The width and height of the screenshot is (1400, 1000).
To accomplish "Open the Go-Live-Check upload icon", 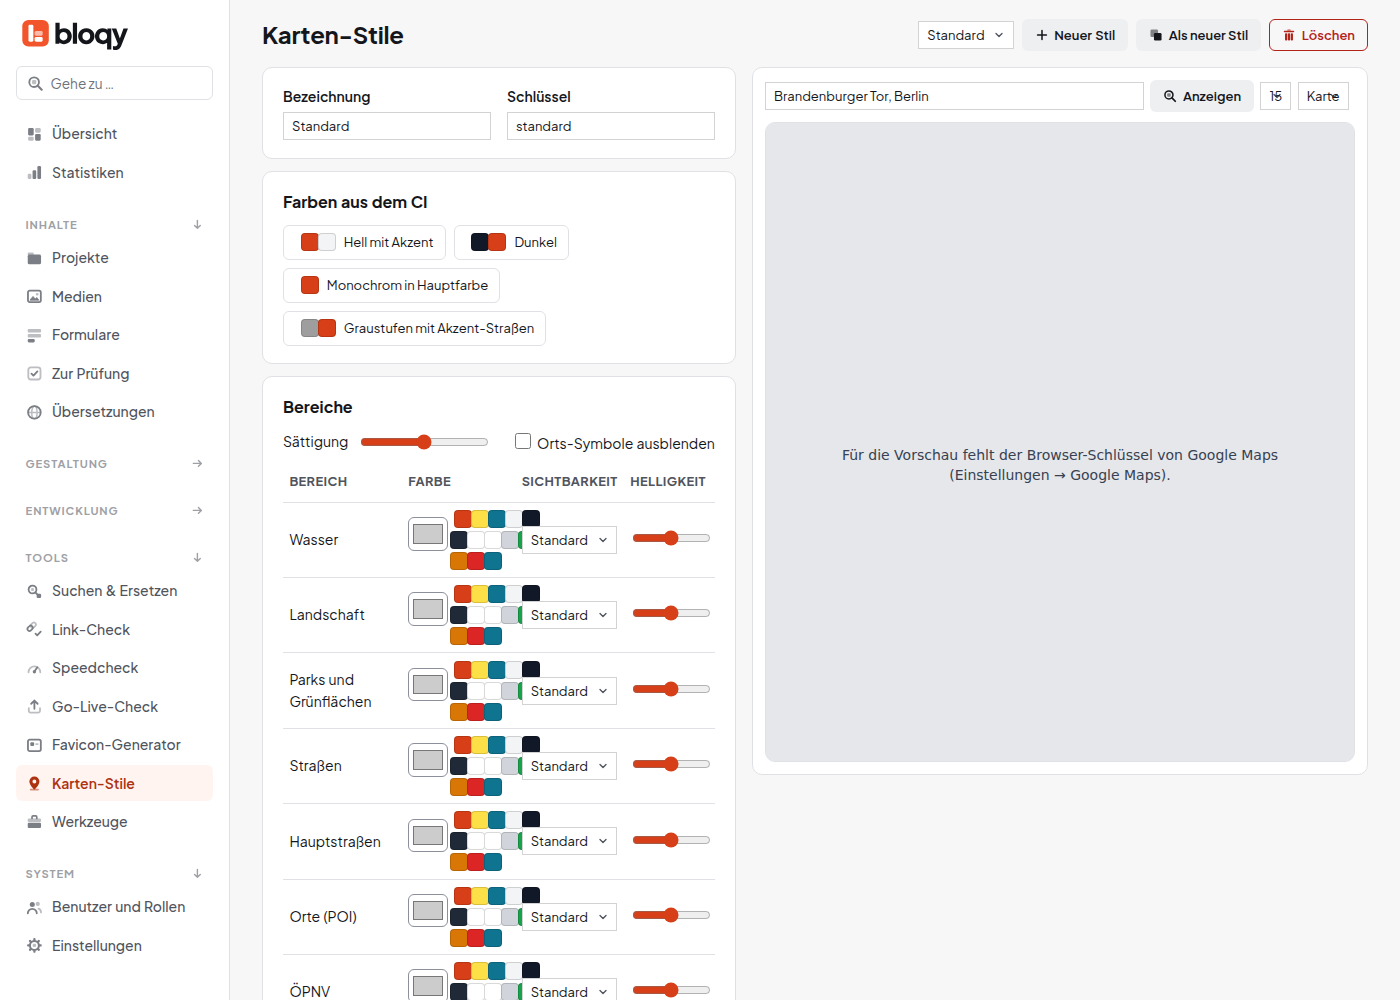I will [34, 707].
